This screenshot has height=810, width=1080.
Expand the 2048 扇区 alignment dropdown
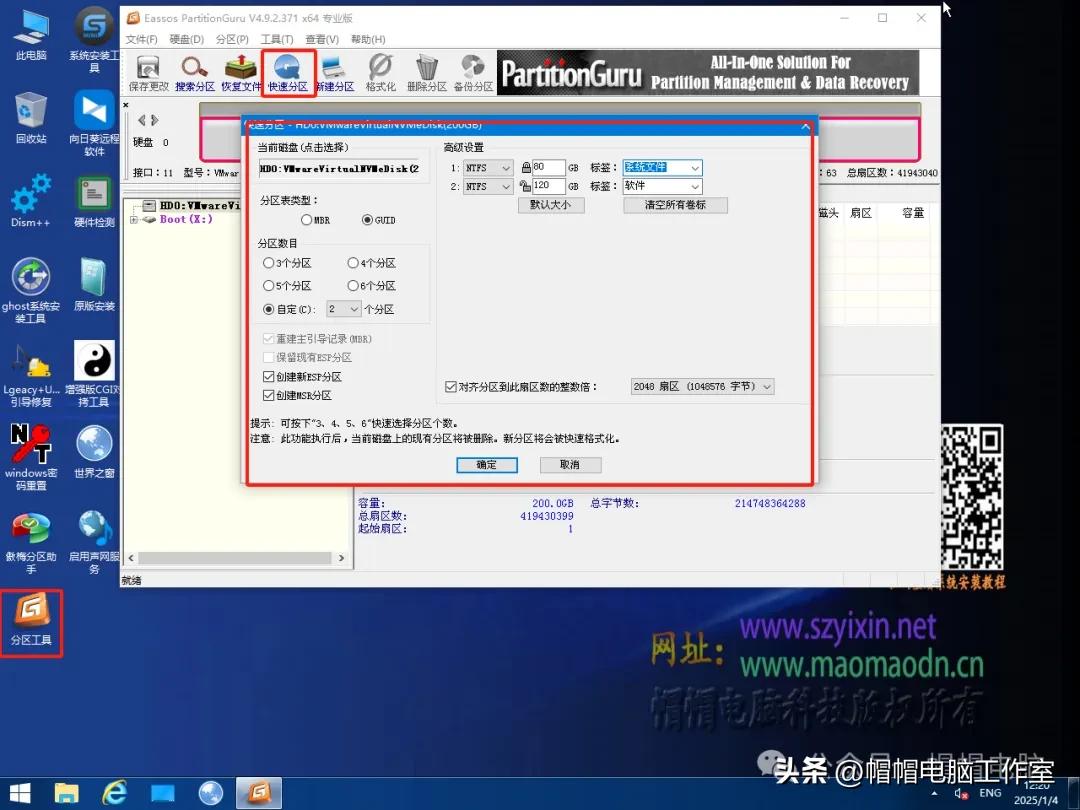tap(702, 387)
